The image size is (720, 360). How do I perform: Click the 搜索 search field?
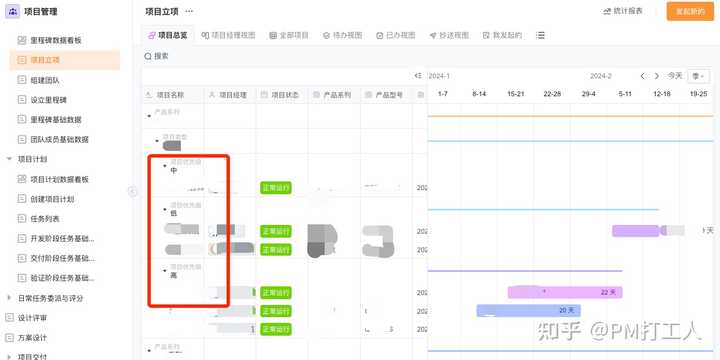(x=157, y=56)
